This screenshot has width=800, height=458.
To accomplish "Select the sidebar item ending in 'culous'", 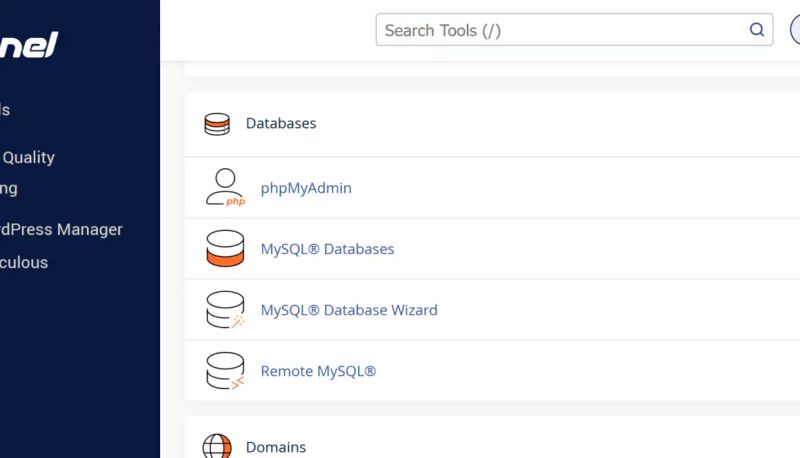I will point(24,263).
